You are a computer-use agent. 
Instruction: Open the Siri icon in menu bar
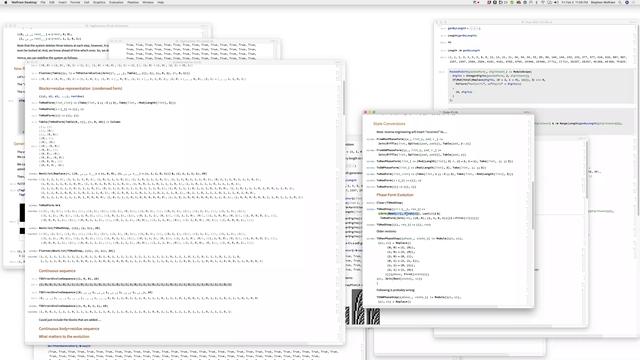627,2
